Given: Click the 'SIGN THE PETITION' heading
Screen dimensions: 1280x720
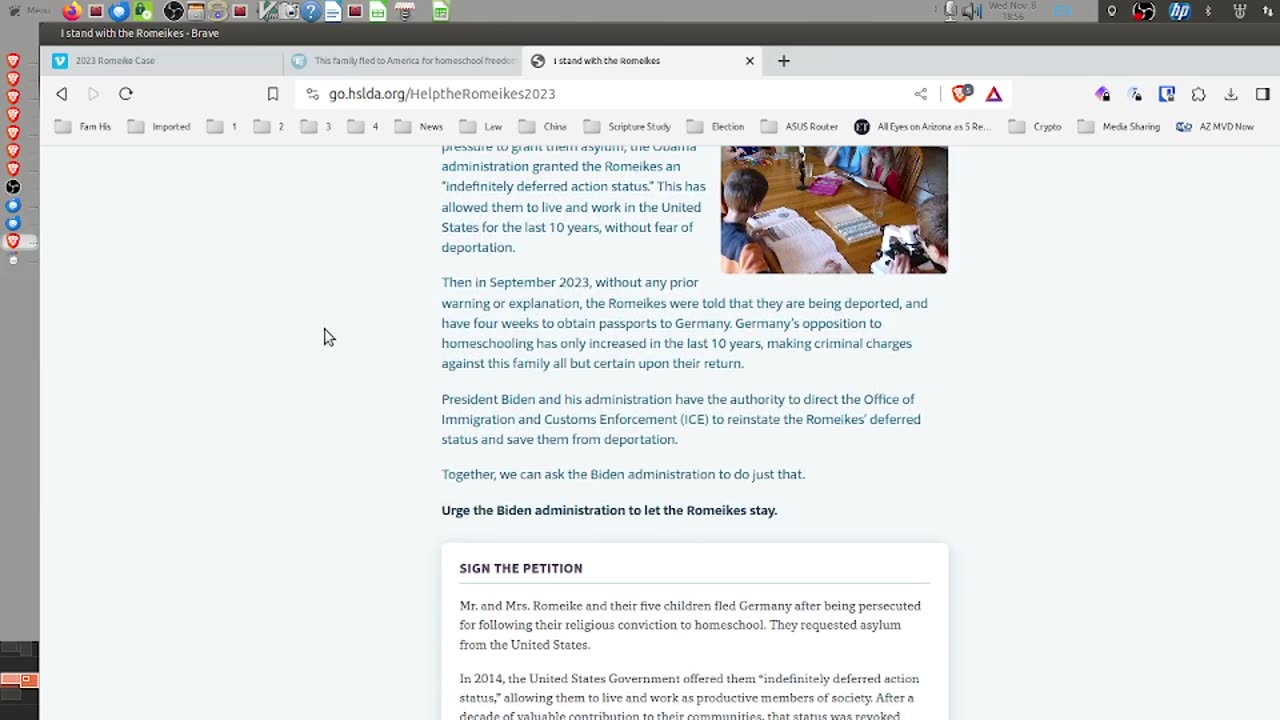Looking at the screenshot, I should tap(521, 568).
